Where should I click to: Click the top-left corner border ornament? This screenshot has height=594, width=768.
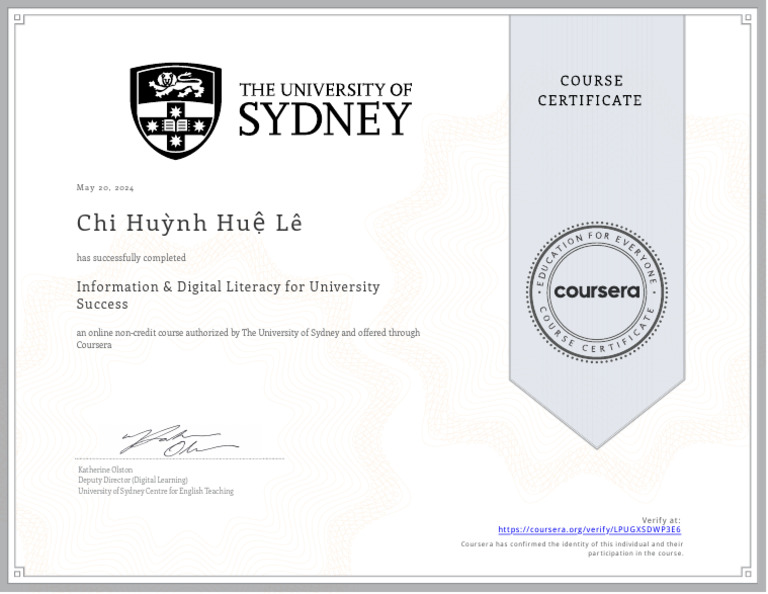click(18, 16)
